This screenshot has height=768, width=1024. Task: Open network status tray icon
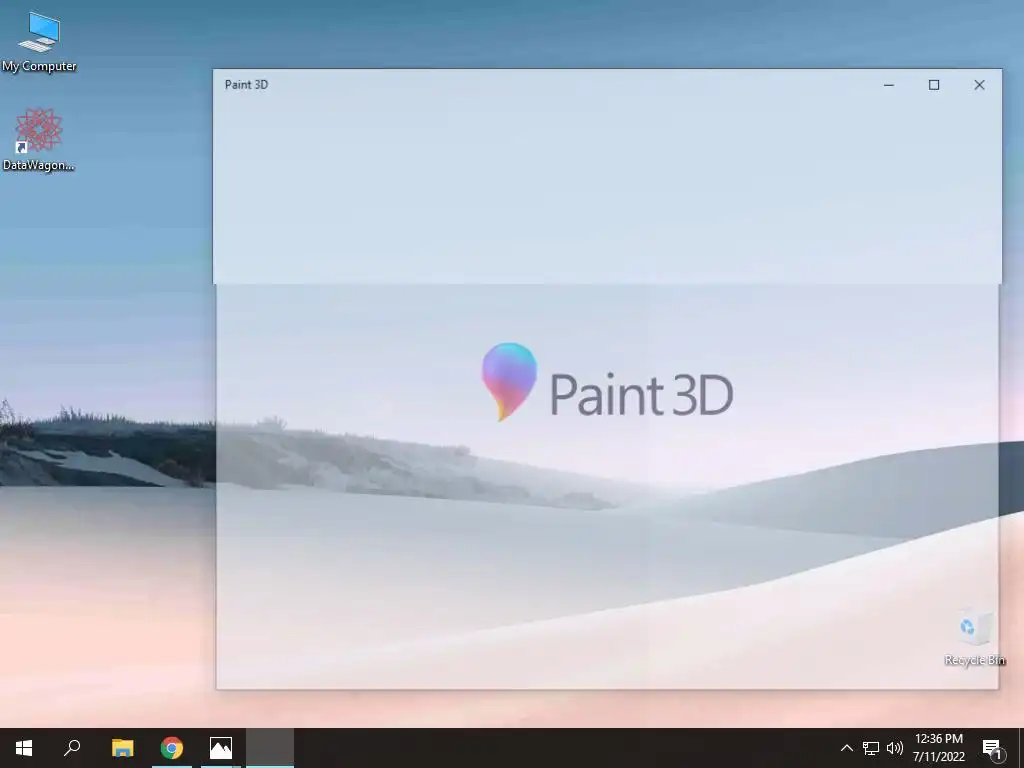point(871,748)
